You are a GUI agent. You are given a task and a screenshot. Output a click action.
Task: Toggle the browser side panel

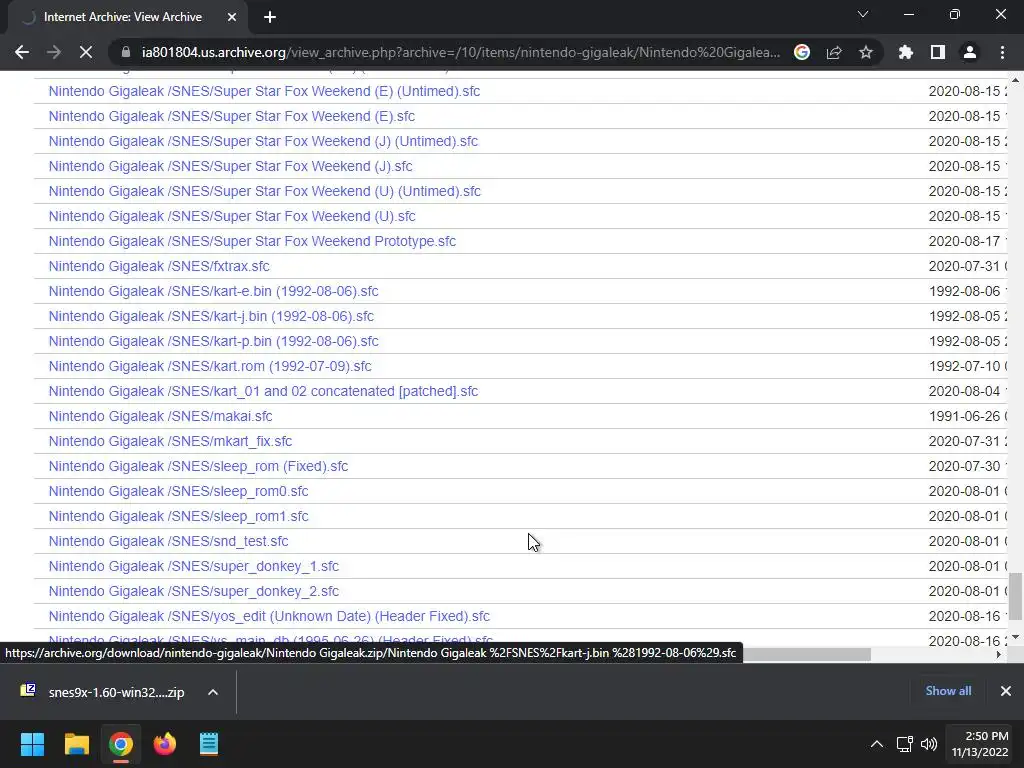938,52
